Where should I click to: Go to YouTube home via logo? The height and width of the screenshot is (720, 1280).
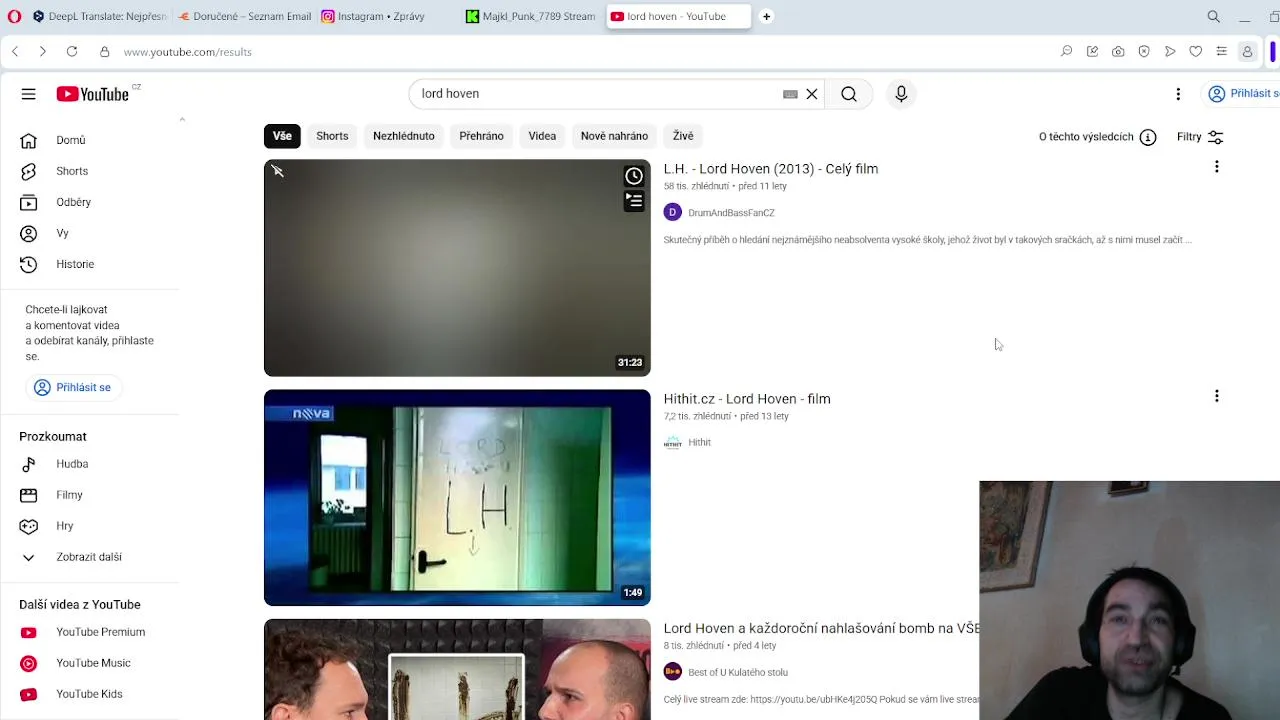[92, 94]
